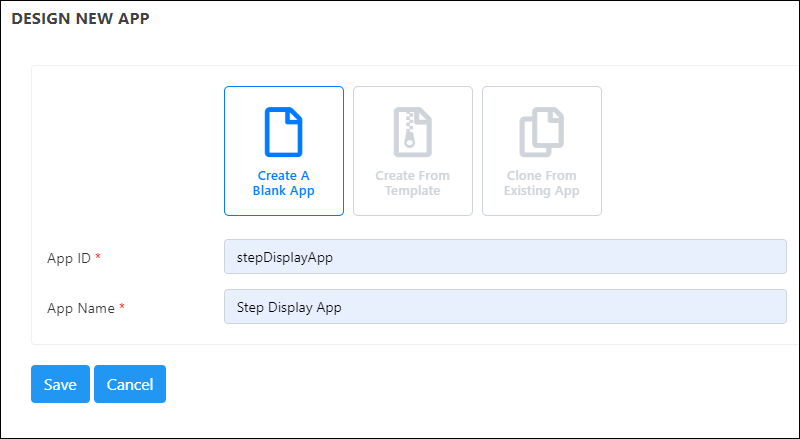Click the App Name field label
This screenshot has height=439, width=800.
[81, 308]
